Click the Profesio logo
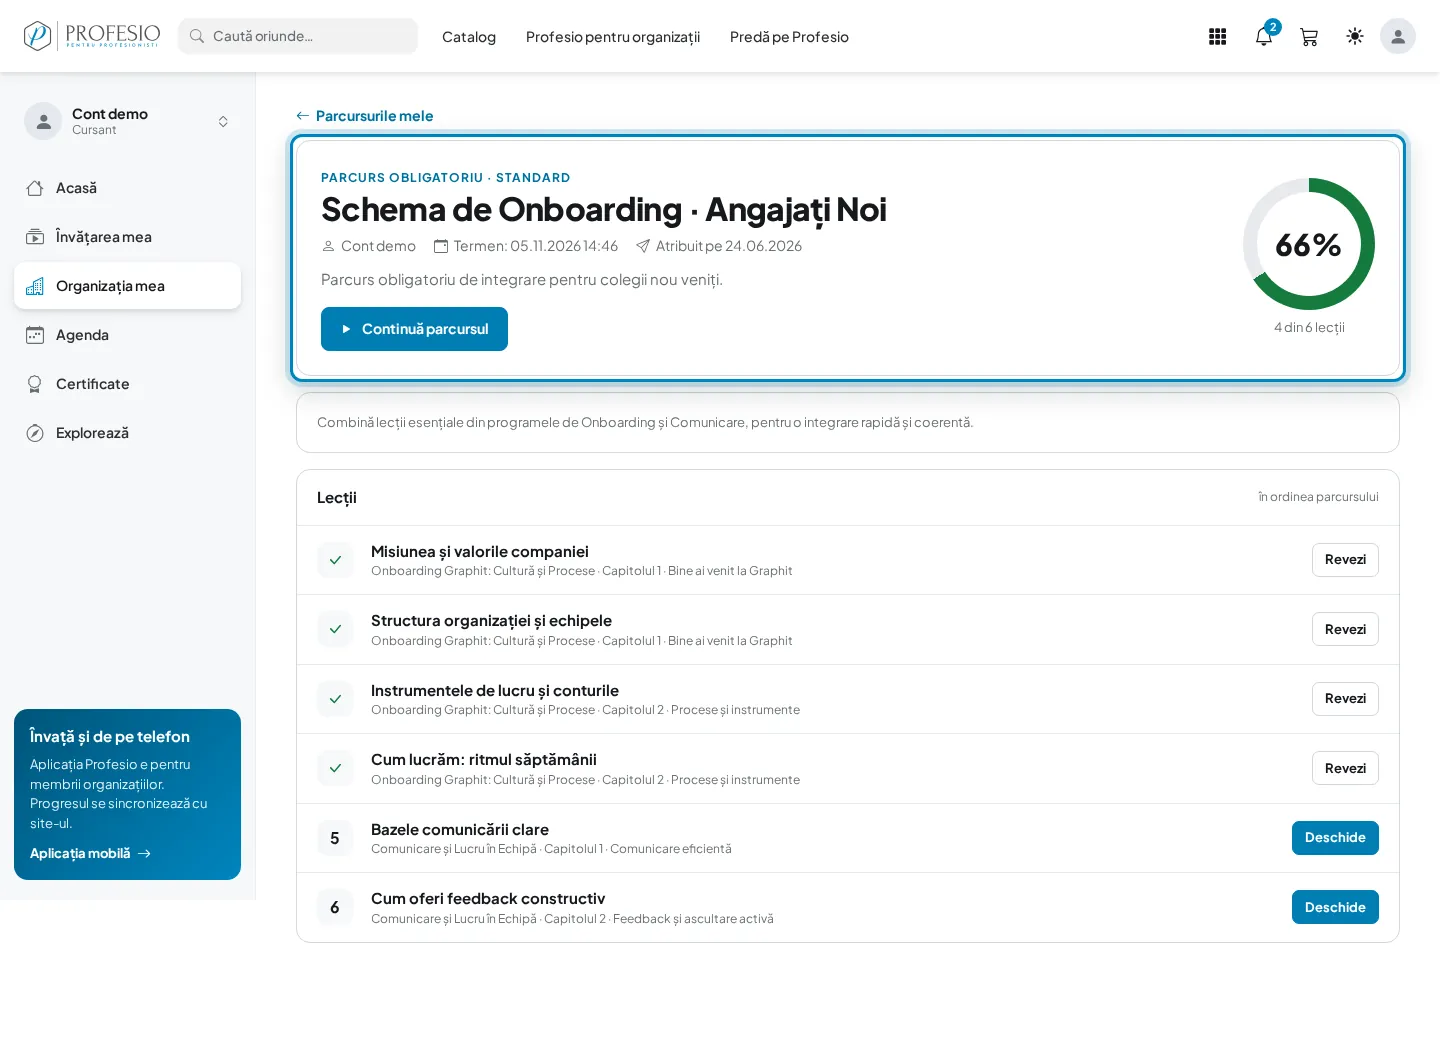Viewport: 1440px width, 1047px height. tap(92, 36)
